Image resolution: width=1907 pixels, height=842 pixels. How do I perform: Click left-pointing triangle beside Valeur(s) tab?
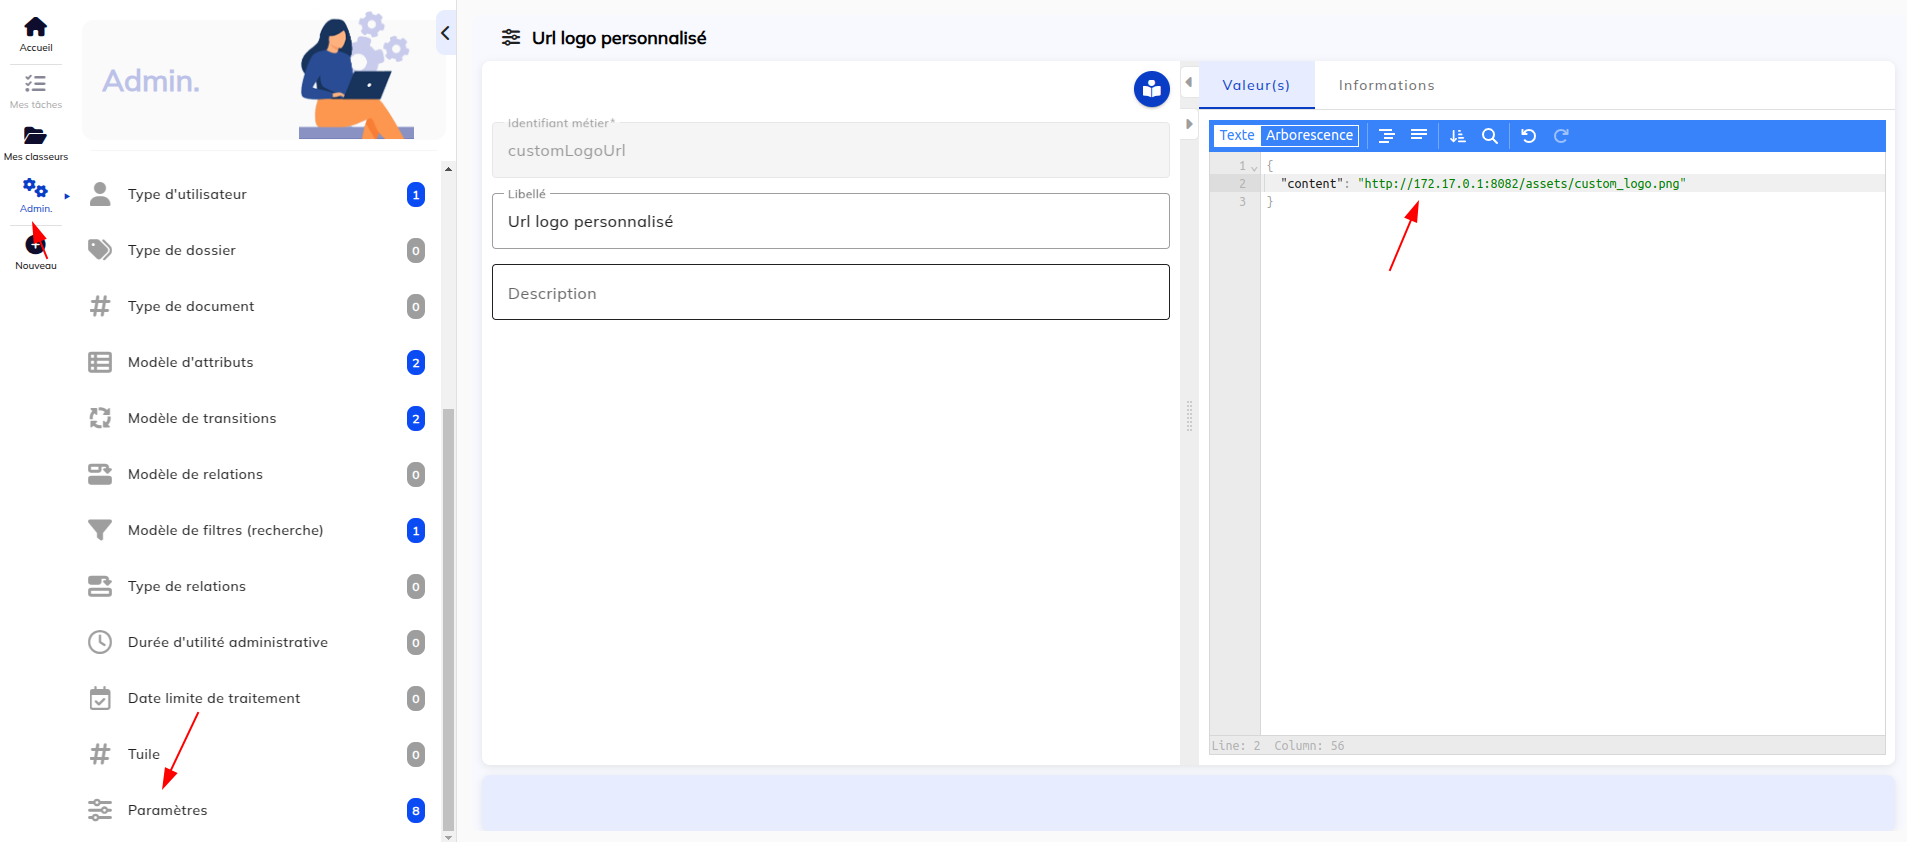1189,83
